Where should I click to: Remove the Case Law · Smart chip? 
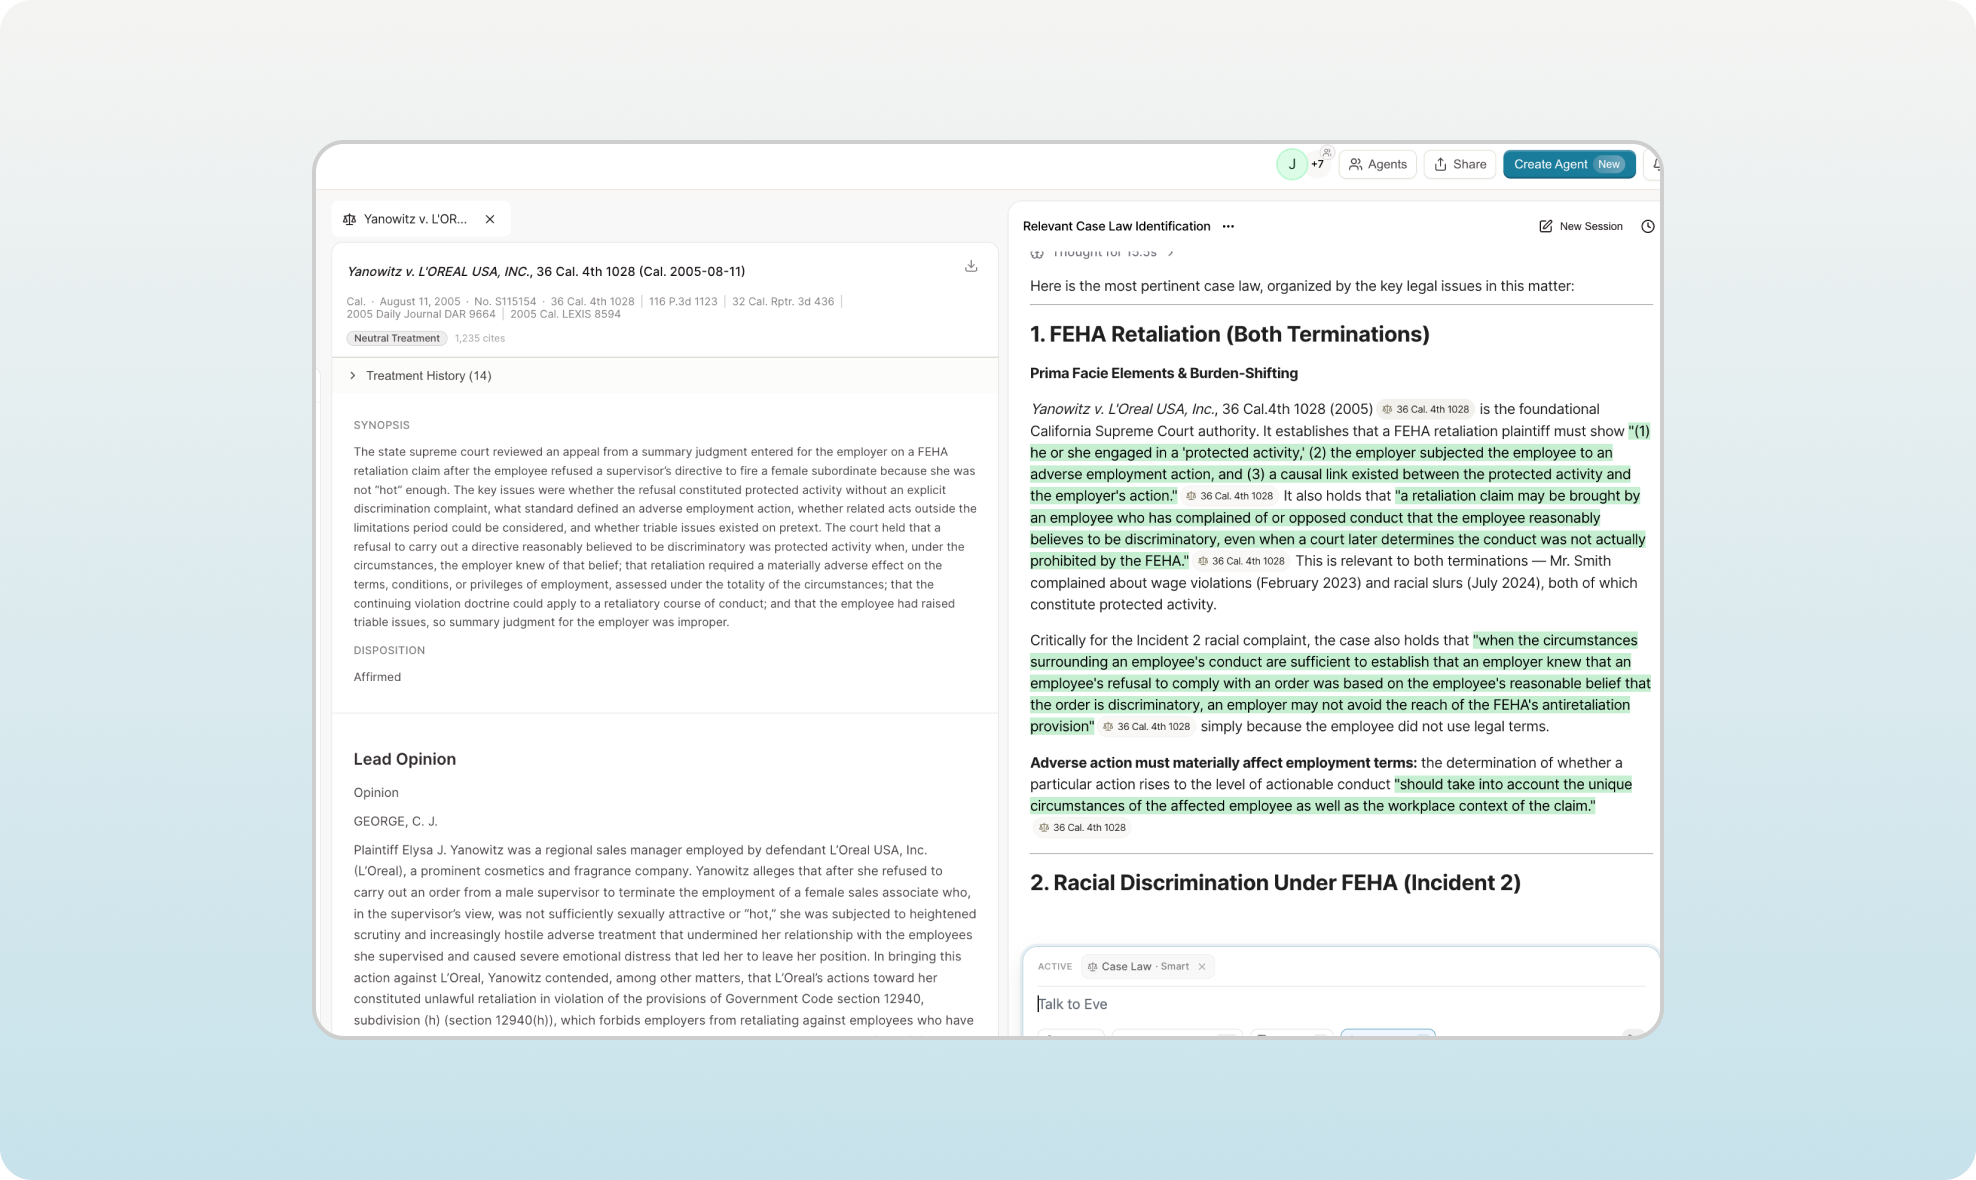tap(1202, 966)
